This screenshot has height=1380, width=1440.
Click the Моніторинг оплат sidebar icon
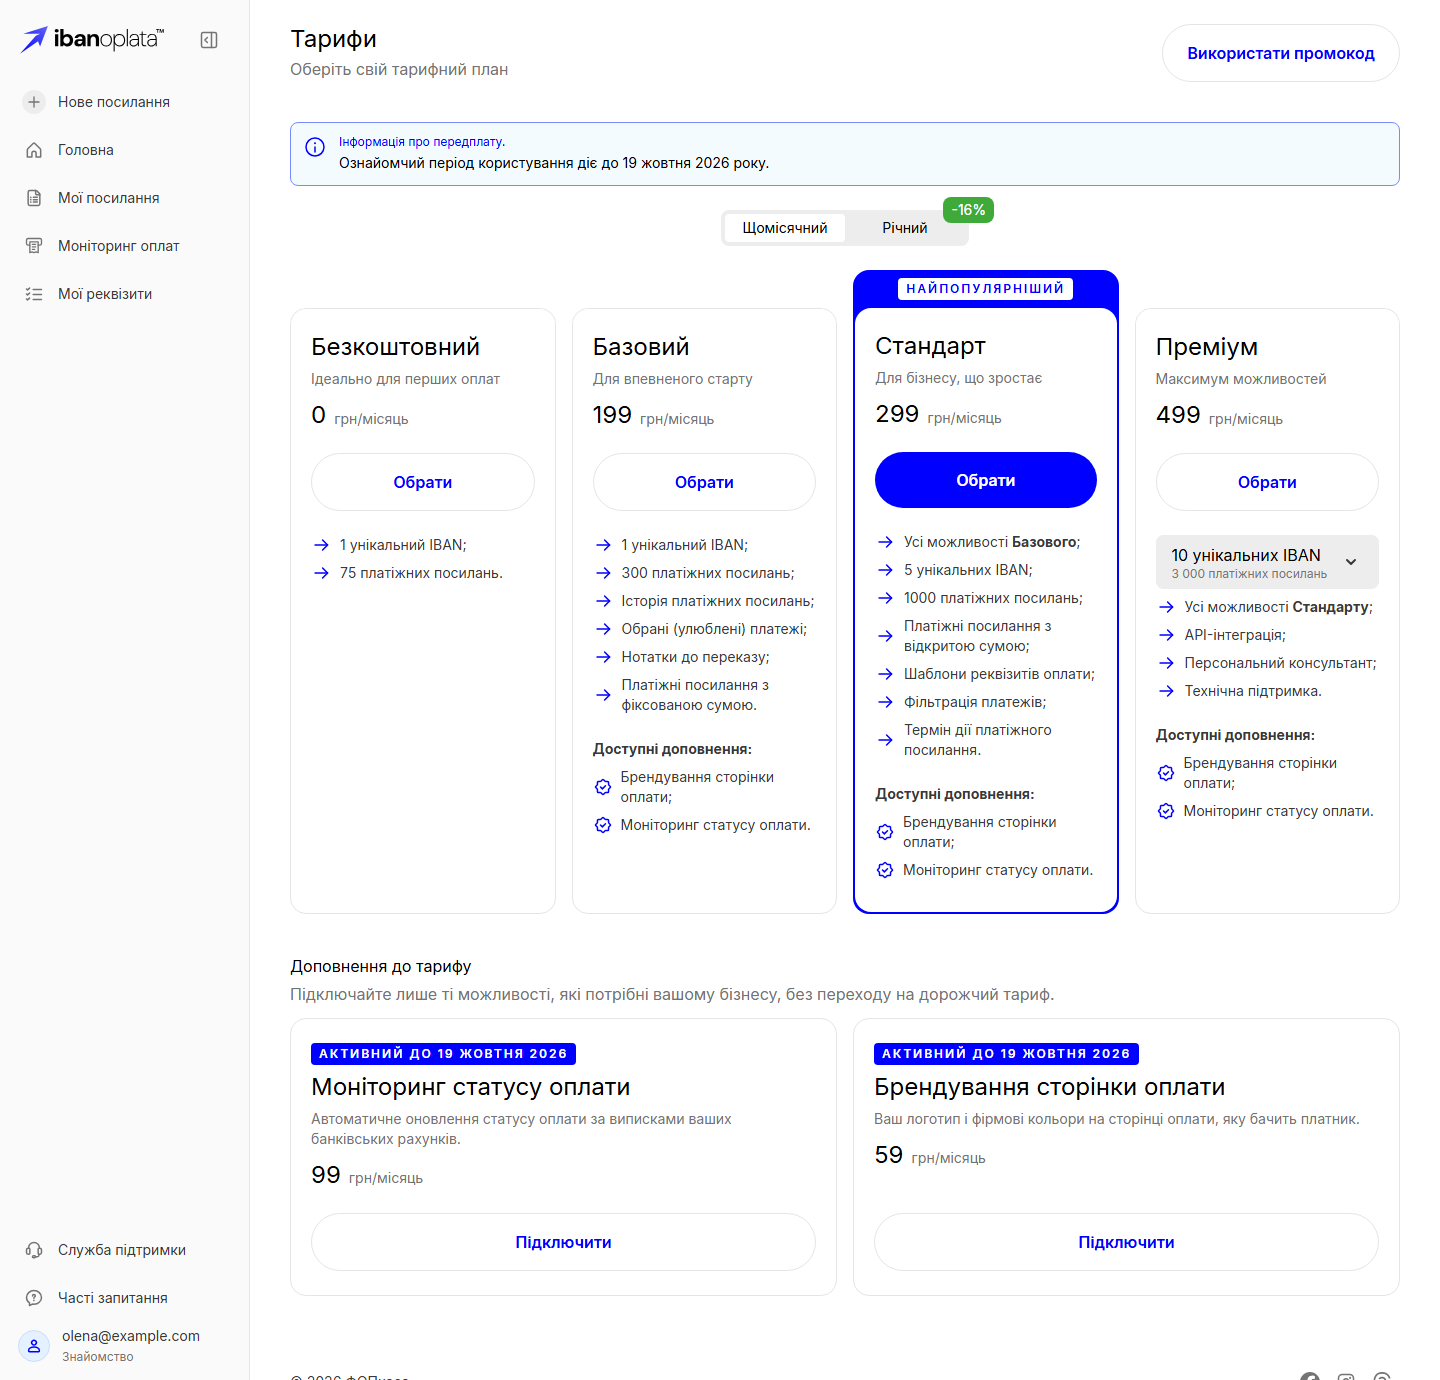[x=34, y=246]
